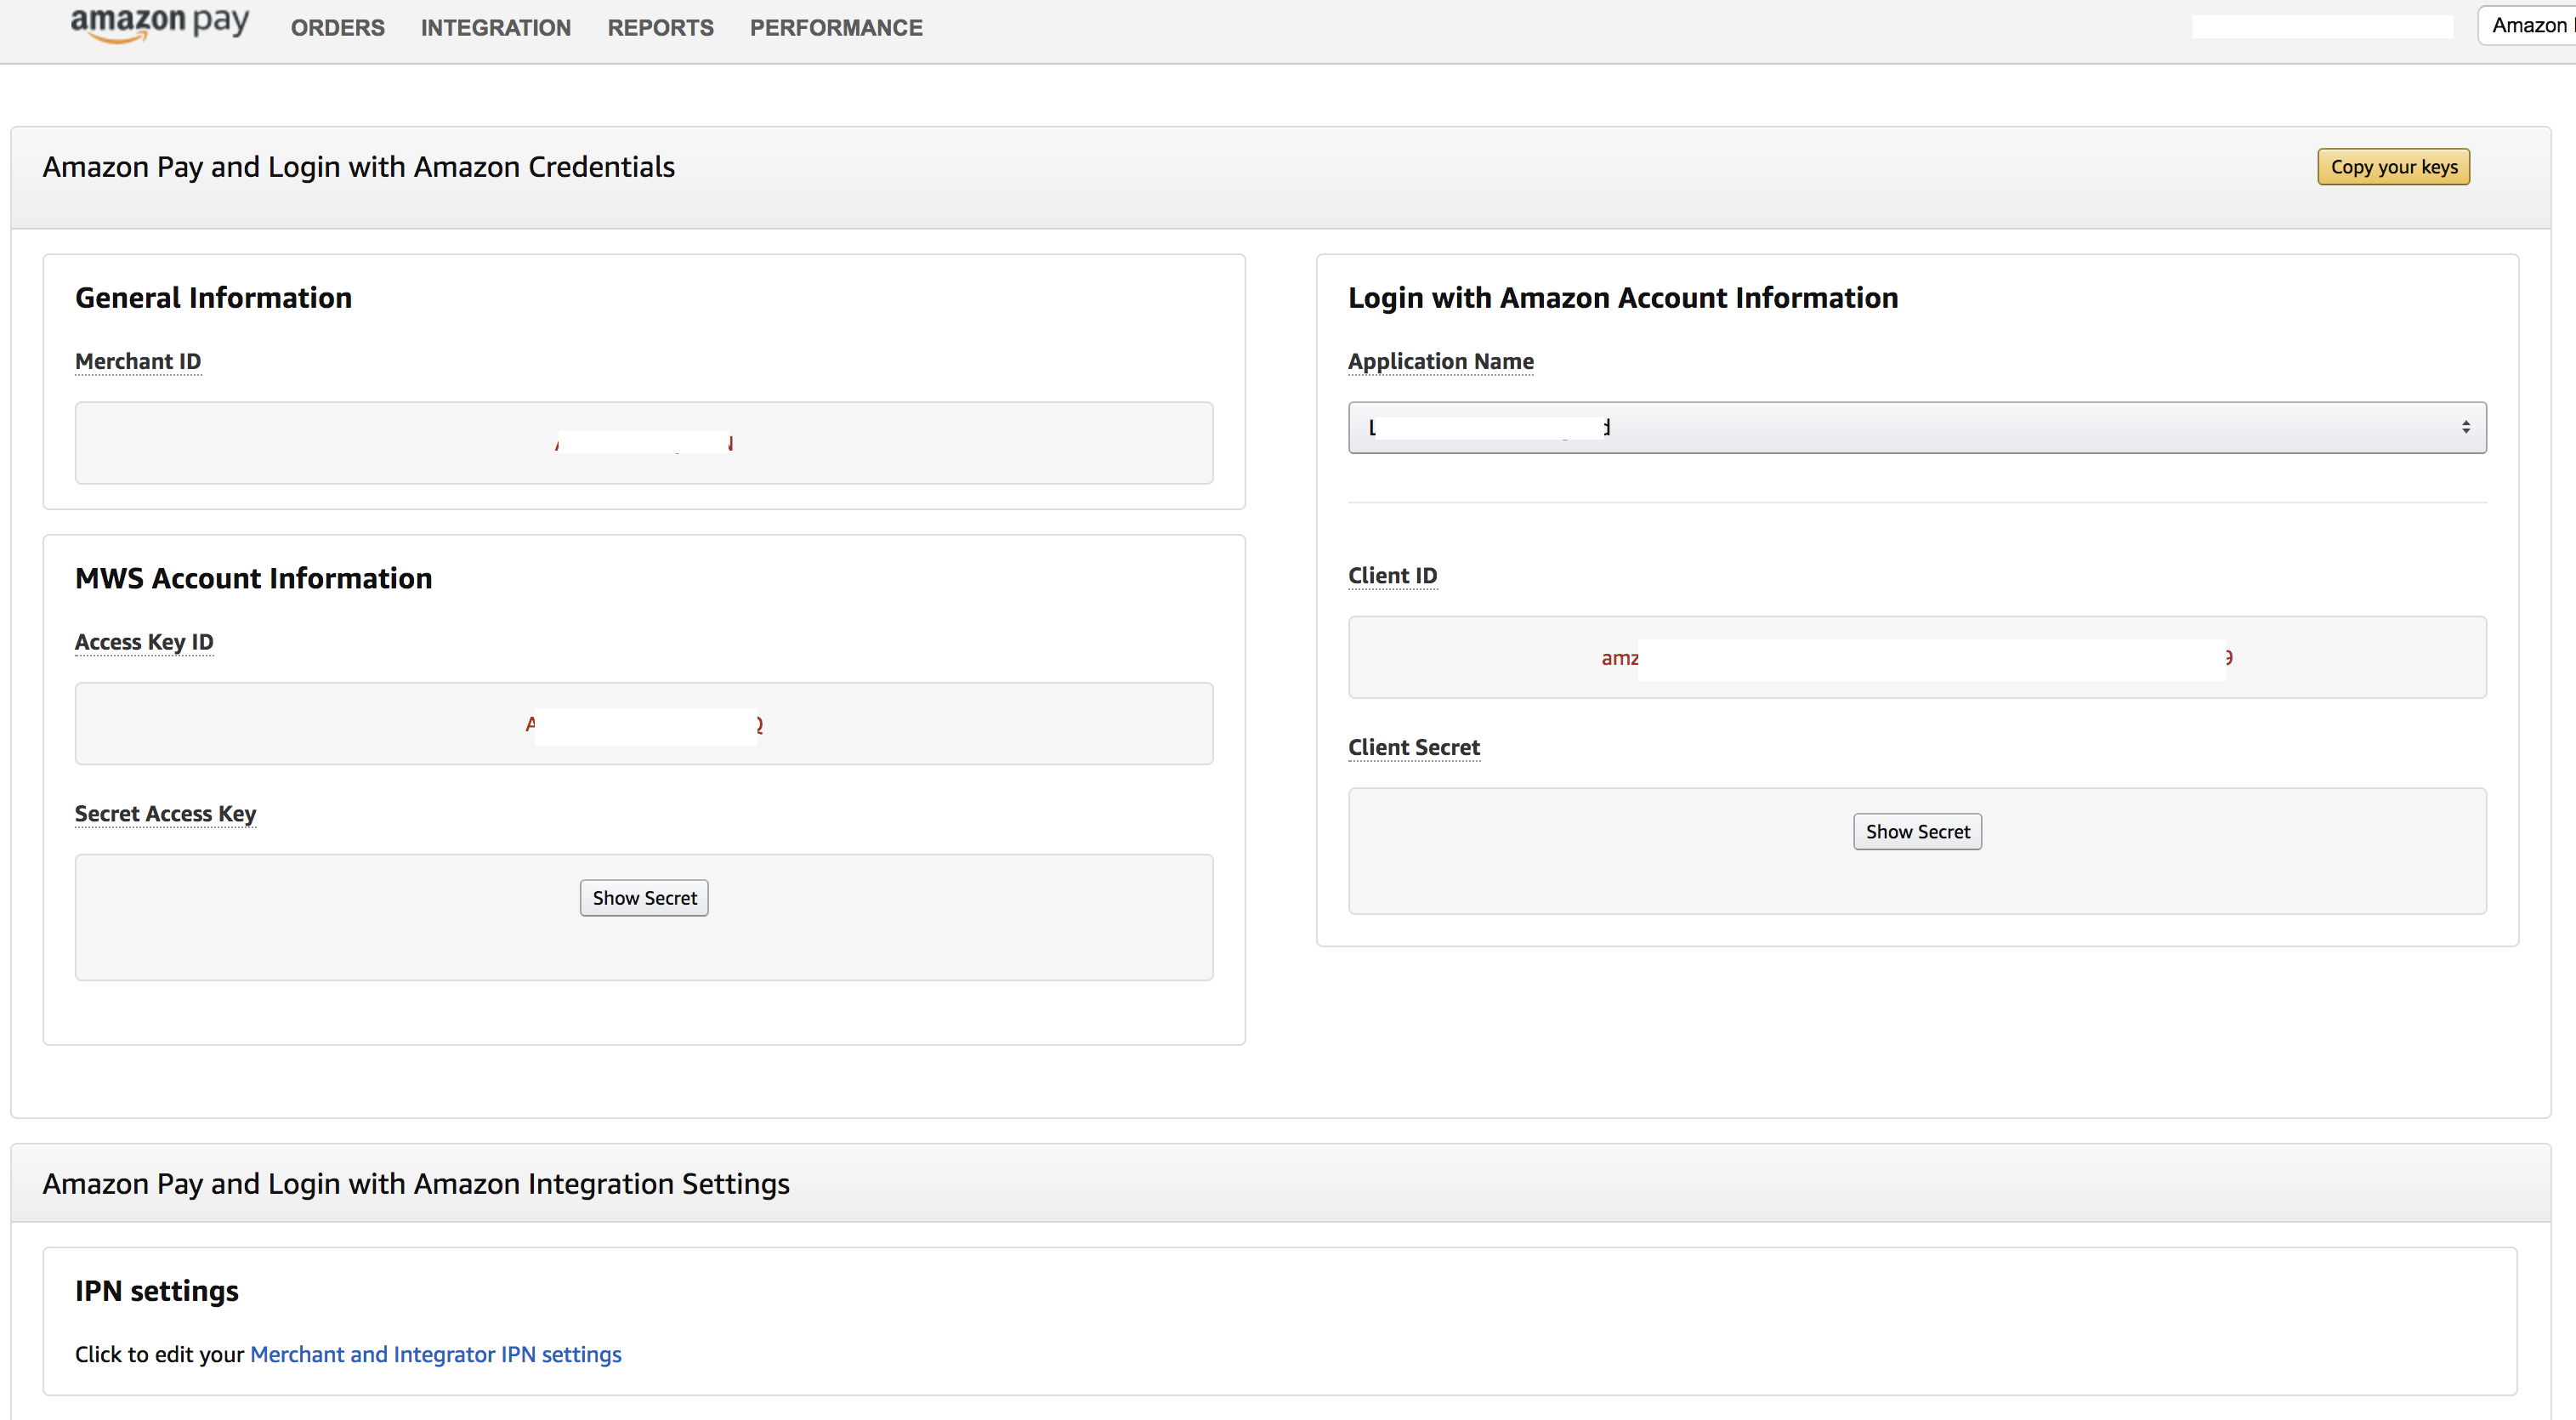2576x1420 pixels.
Task: Expand the Application Name dropdown
Action: tap(1917, 428)
